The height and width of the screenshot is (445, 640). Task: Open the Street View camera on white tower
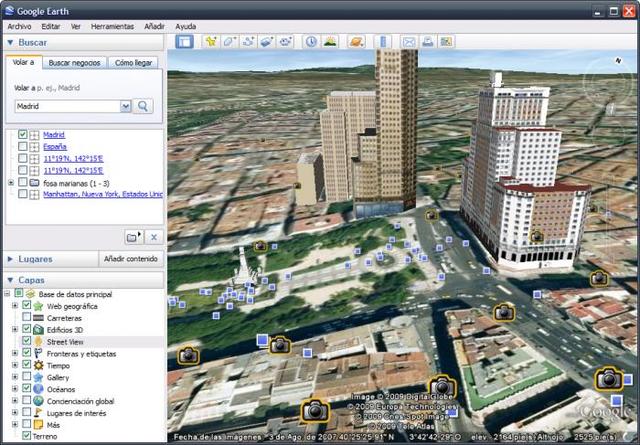click(x=536, y=236)
